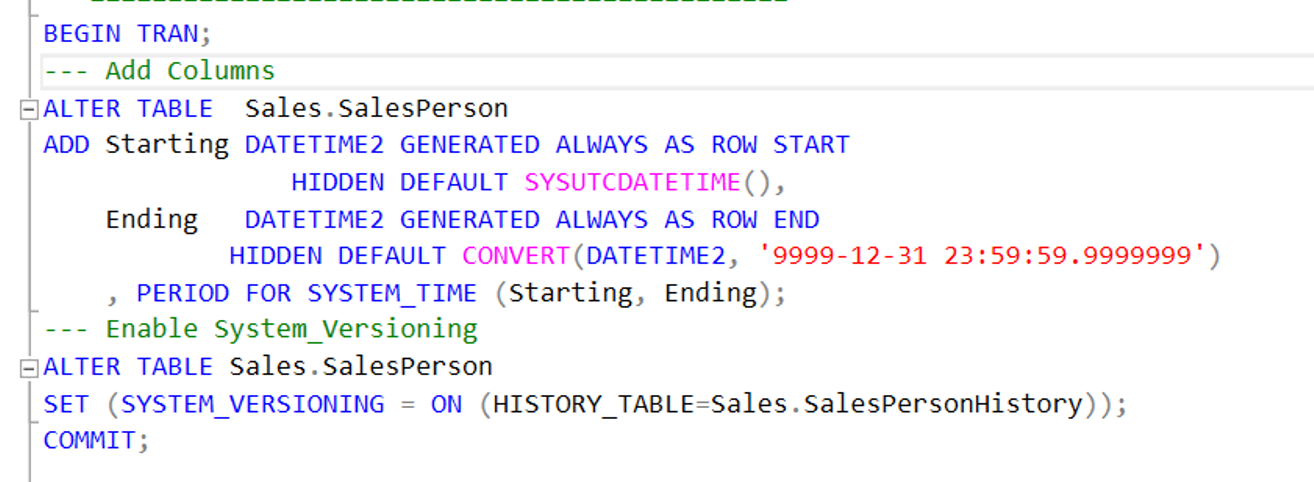Image resolution: width=1314 pixels, height=482 pixels.
Task: Click the SYSUTCDATETIME function name
Action: 631,182
